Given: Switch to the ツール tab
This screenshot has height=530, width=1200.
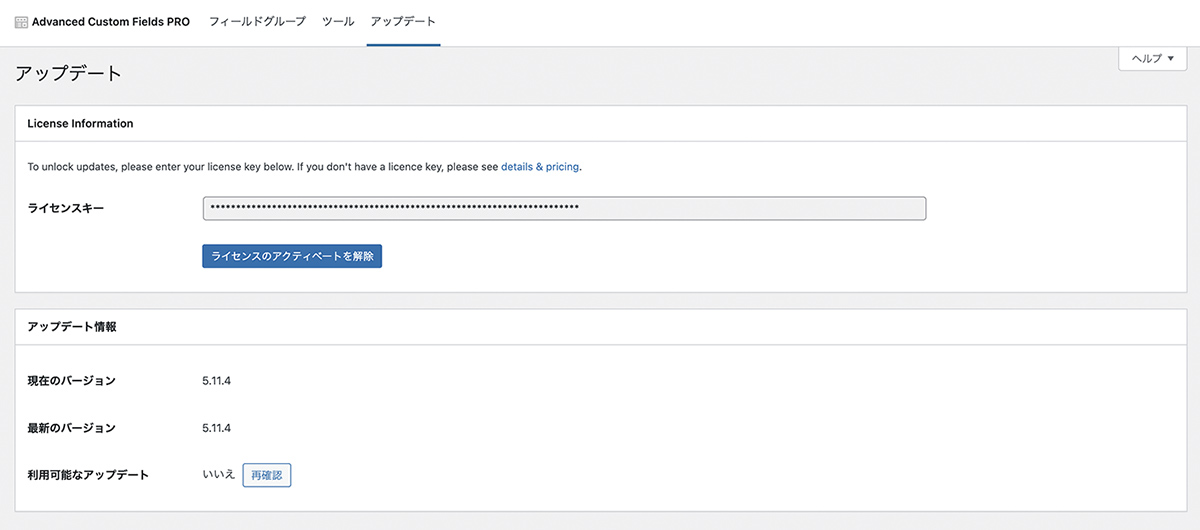Looking at the screenshot, I should point(338,21).
